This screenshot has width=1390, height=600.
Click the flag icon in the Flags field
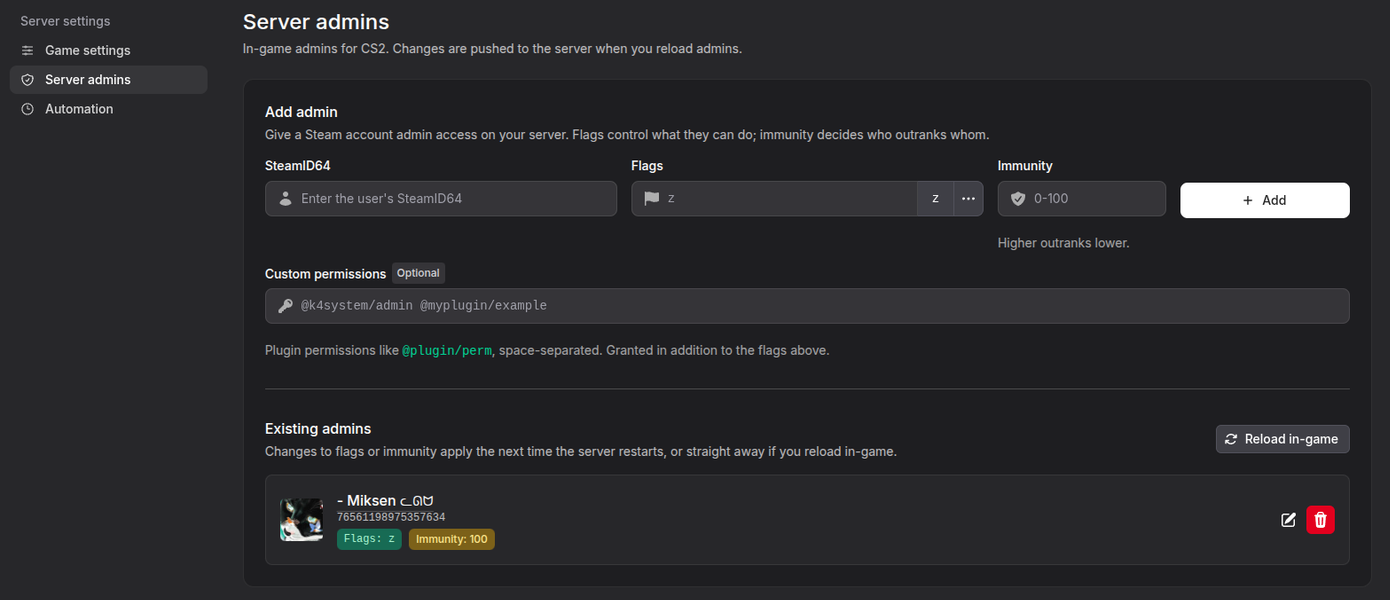click(x=652, y=198)
